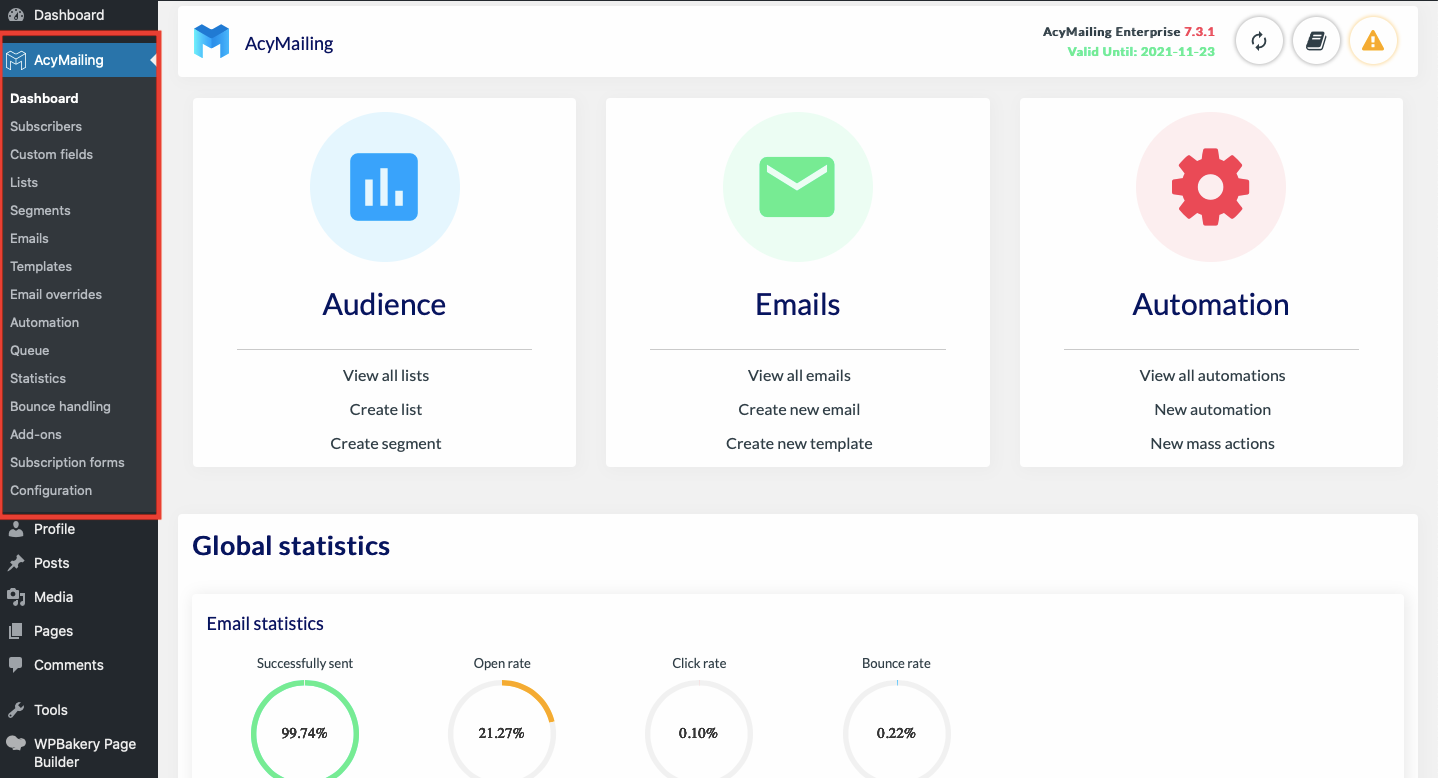The image size is (1438, 778).
Task: Click the AcyMailing sidebar envelope icon
Action: point(16,60)
